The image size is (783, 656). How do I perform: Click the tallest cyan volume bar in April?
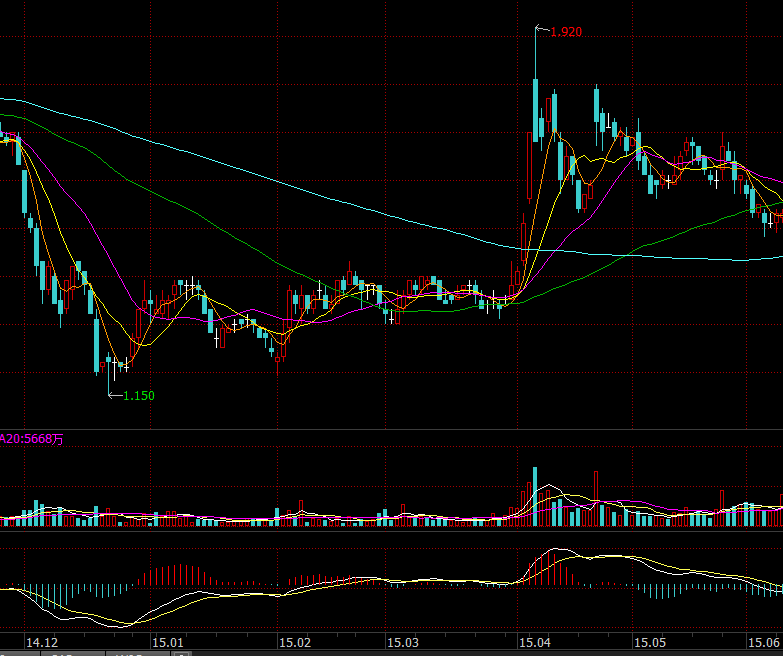pyautogui.click(x=535, y=497)
